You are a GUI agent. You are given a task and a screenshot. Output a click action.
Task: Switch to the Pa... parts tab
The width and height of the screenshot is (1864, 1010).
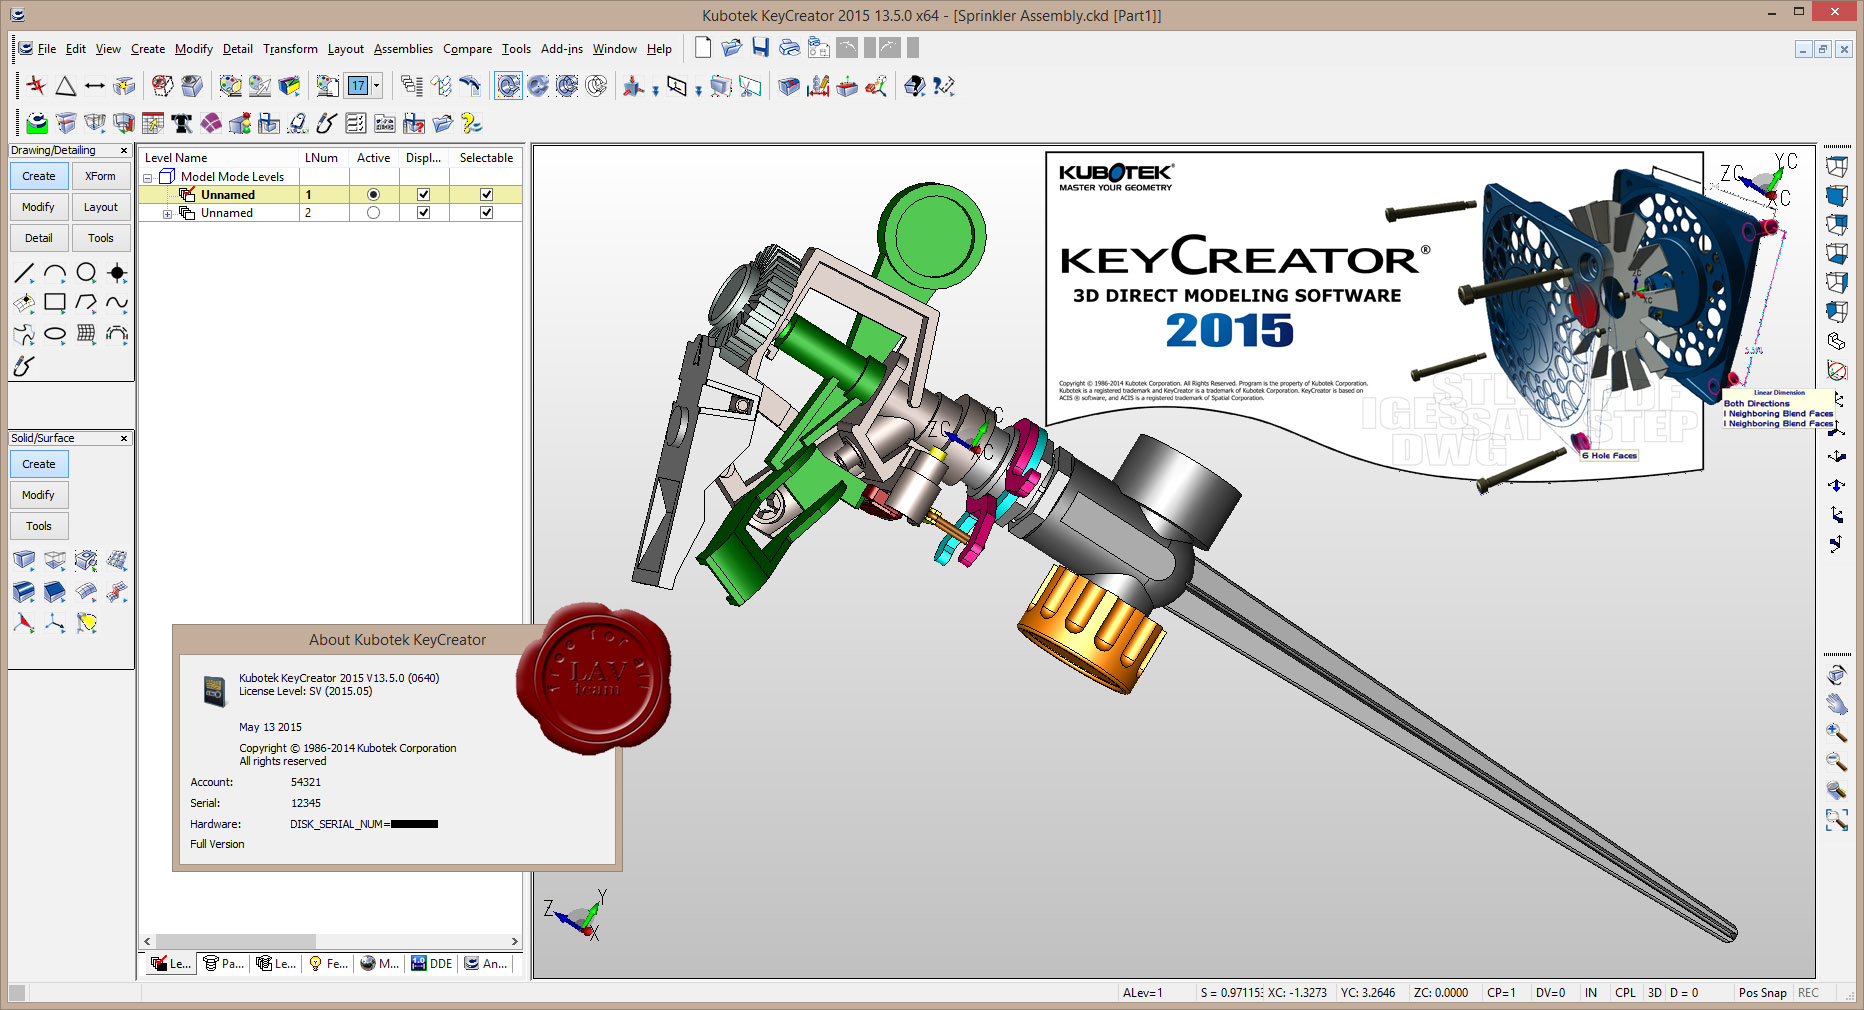coord(224,964)
